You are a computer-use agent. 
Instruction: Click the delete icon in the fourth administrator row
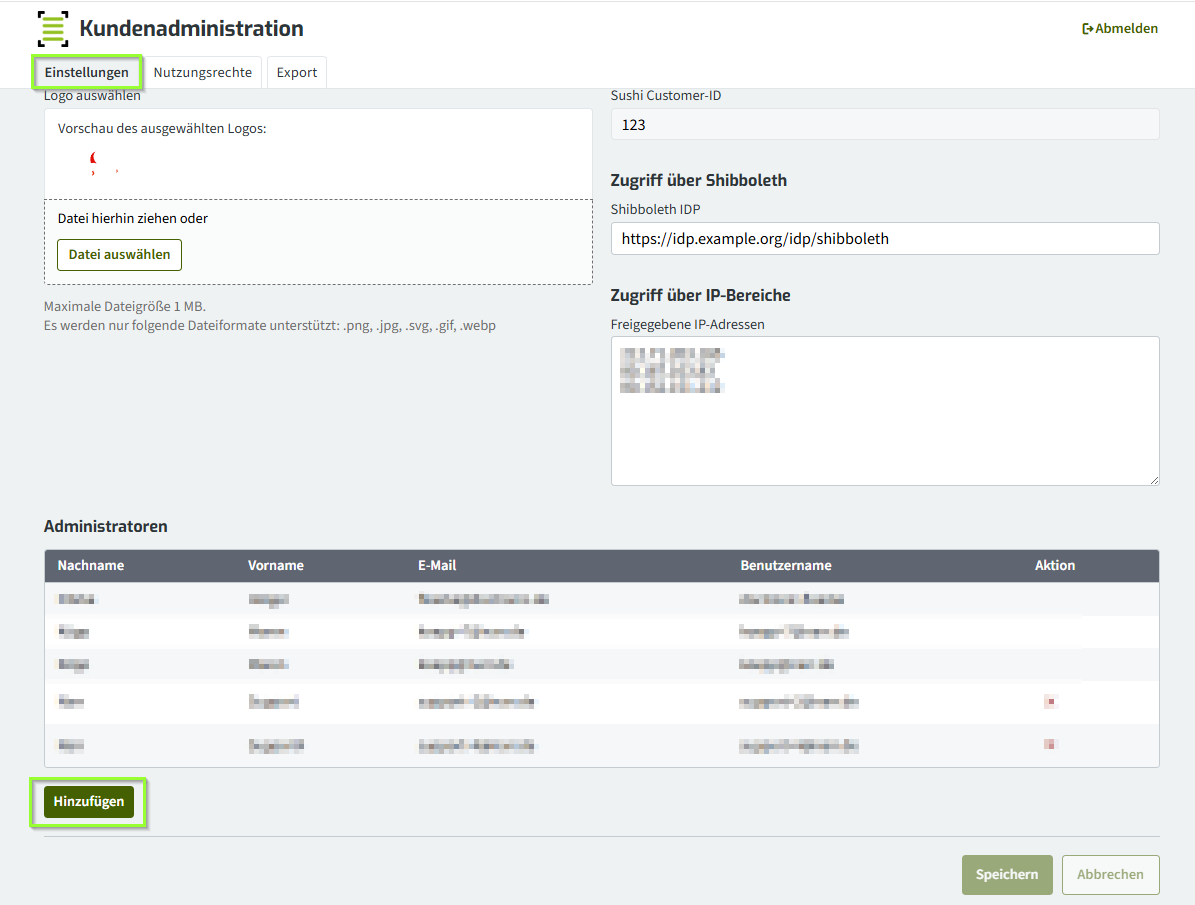1051,701
